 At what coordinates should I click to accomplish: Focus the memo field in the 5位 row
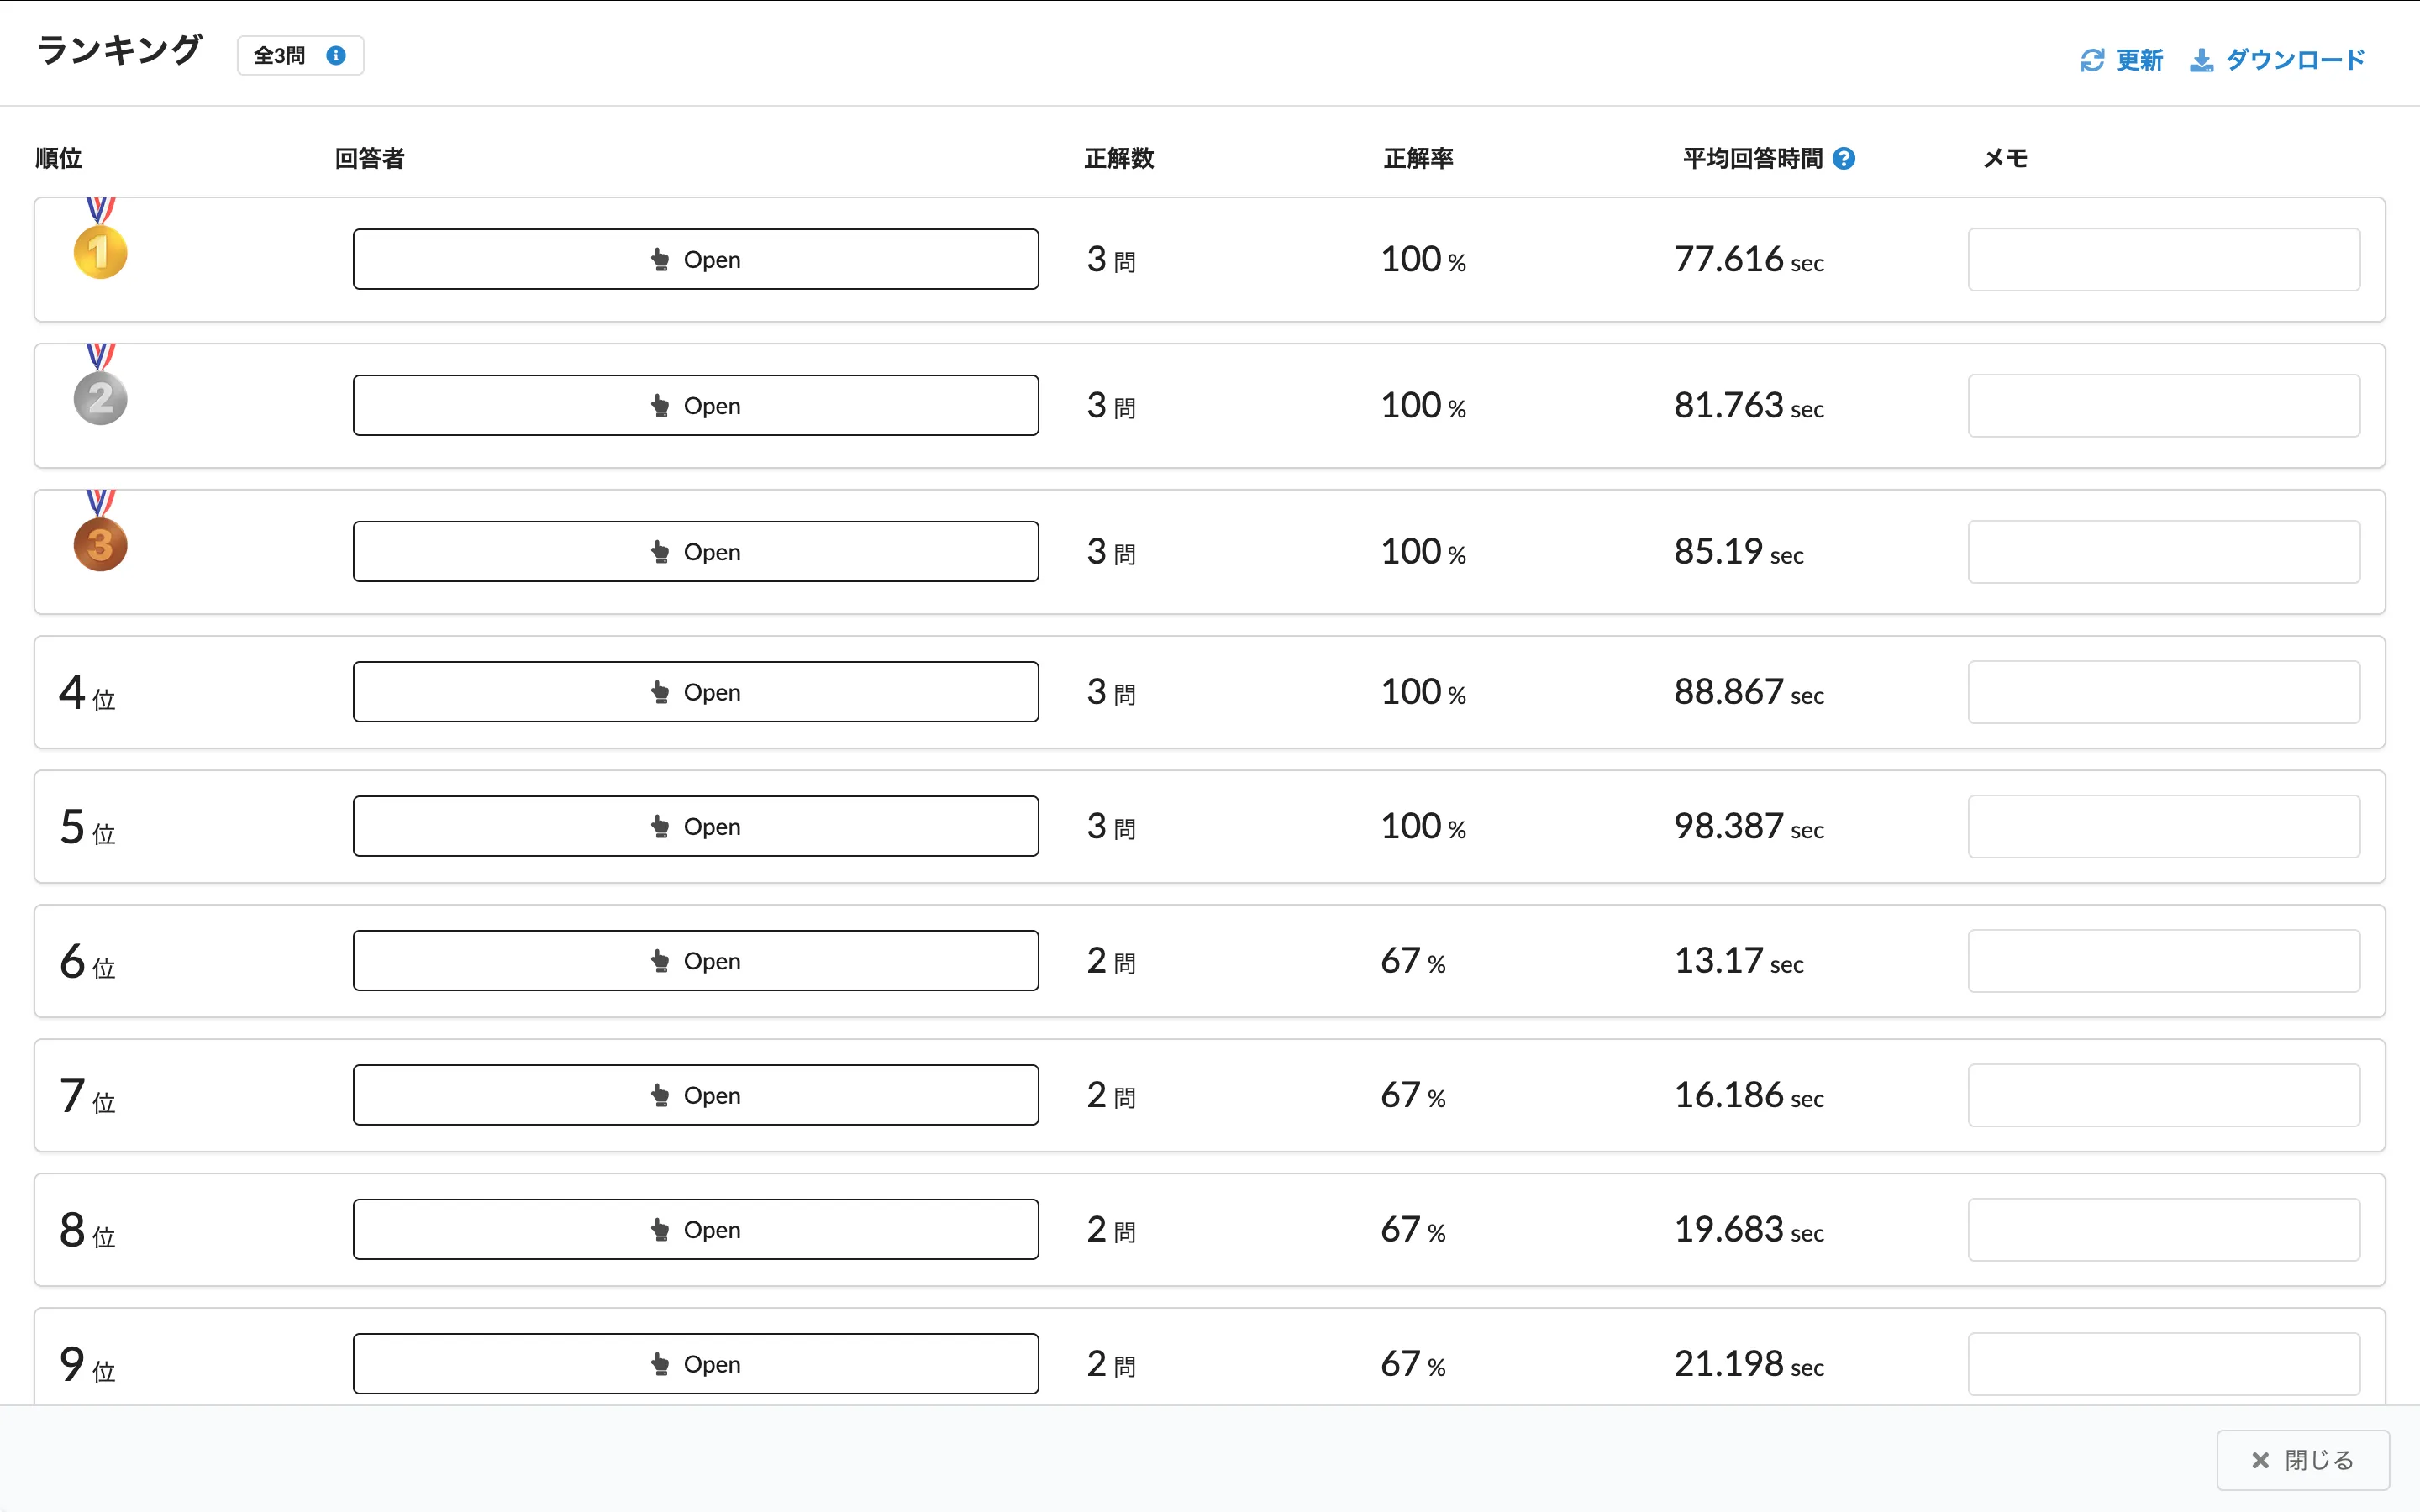2163,827
